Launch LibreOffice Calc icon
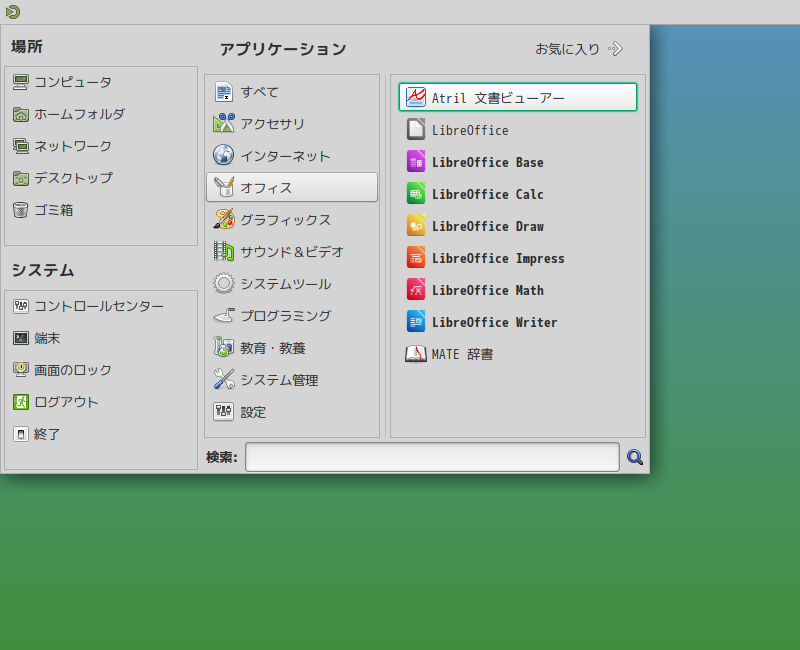The height and width of the screenshot is (650, 800). pyautogui.click(x=416, y=193)
